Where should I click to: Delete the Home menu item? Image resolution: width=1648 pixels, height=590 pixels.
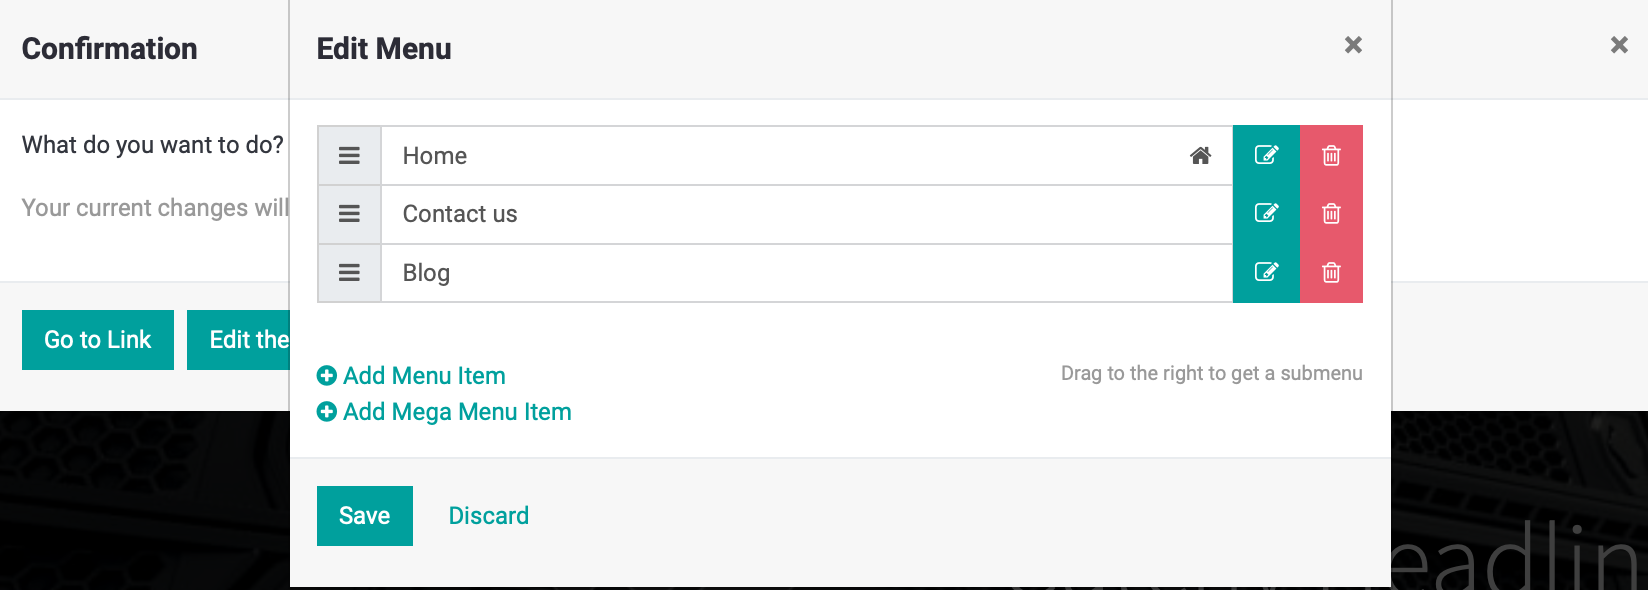coord(1331,155)
